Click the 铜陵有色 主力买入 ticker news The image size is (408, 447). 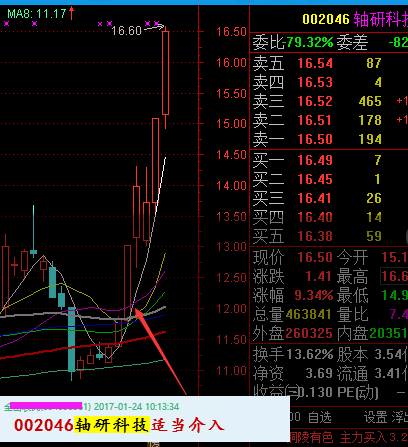349,438
